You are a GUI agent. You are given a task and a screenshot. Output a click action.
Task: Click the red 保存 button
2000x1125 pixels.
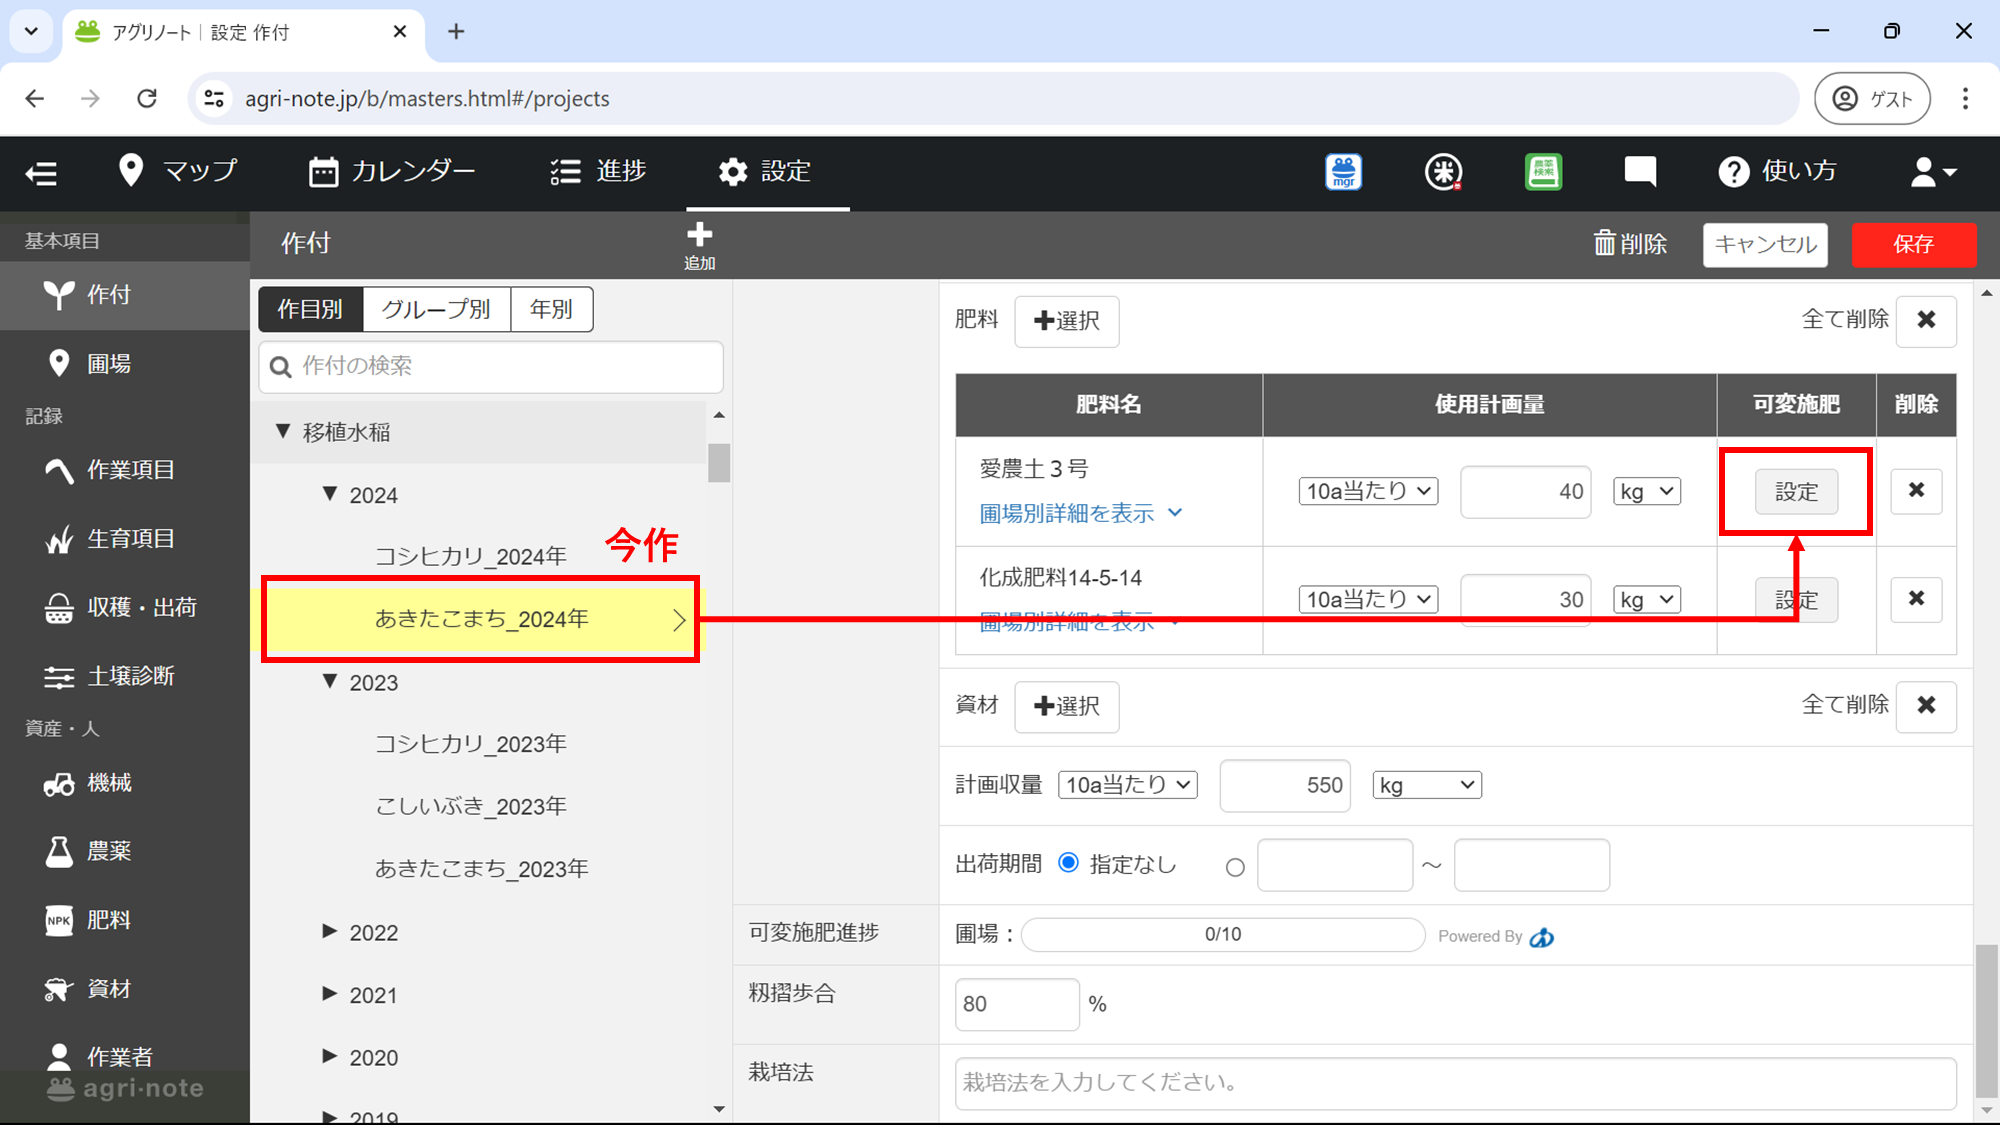[1912, 245]
